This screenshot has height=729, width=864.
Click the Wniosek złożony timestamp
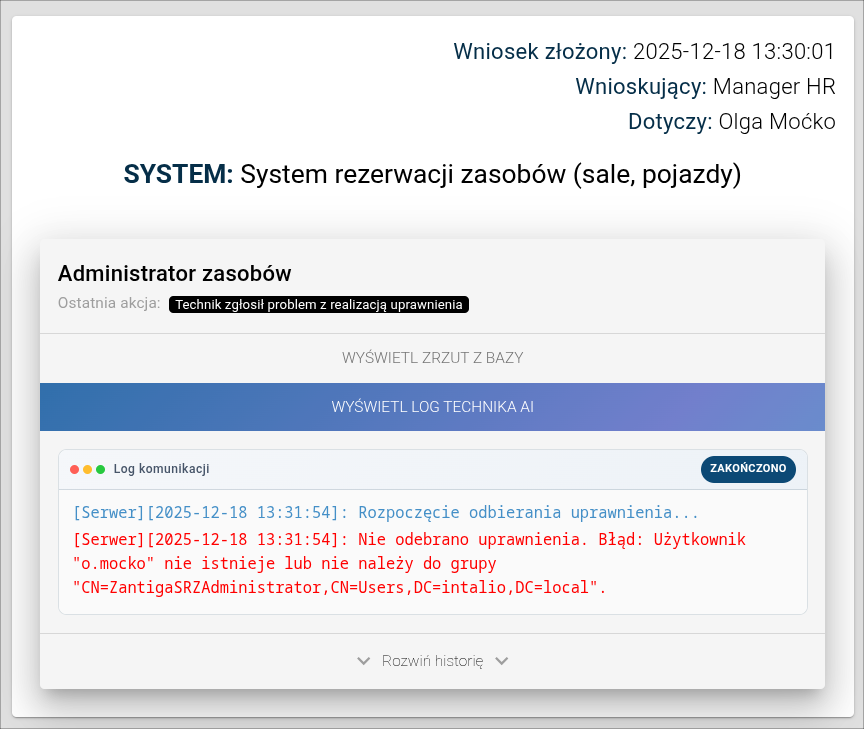(734, 51)
